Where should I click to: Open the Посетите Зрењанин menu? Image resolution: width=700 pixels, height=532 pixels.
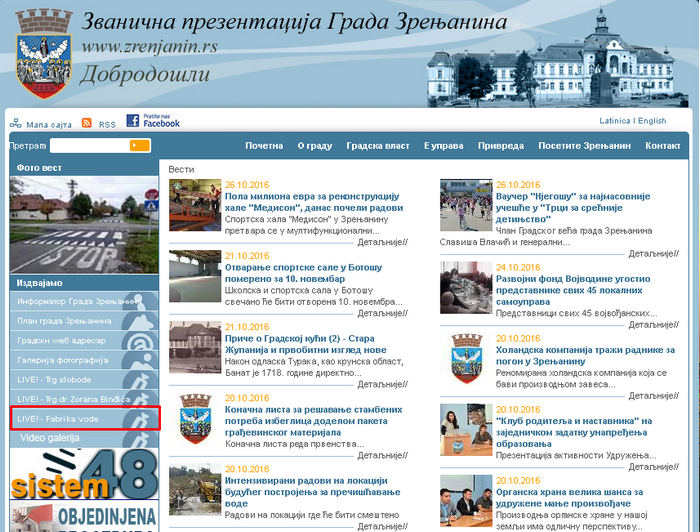(584, 145)
